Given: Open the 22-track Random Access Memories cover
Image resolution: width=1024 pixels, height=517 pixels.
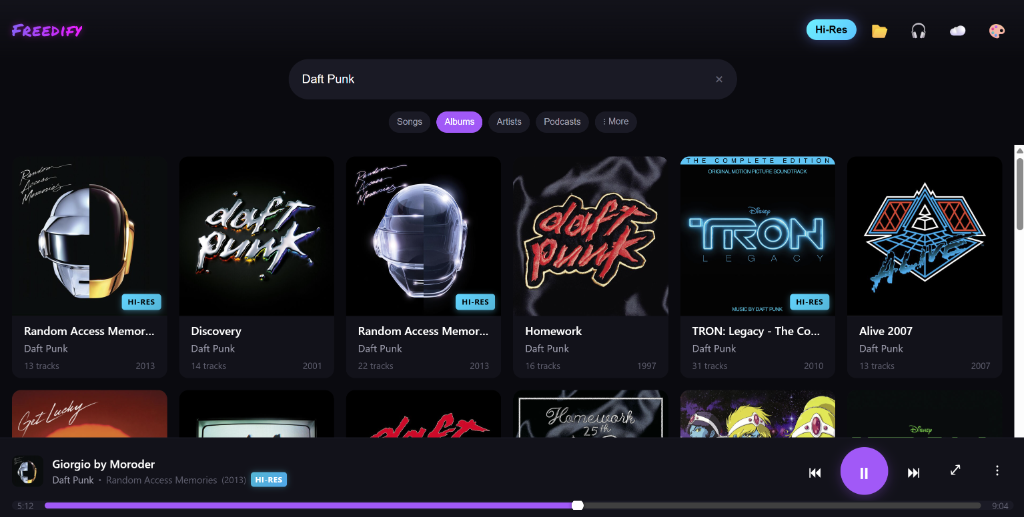Looking at the screenshot, I should [x=423, y=236].
